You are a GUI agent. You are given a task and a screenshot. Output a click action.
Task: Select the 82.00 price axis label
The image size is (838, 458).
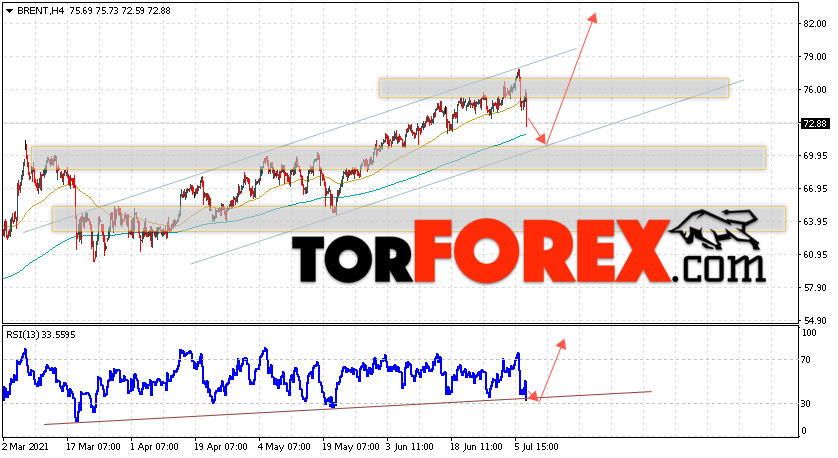tap(814, 24)
